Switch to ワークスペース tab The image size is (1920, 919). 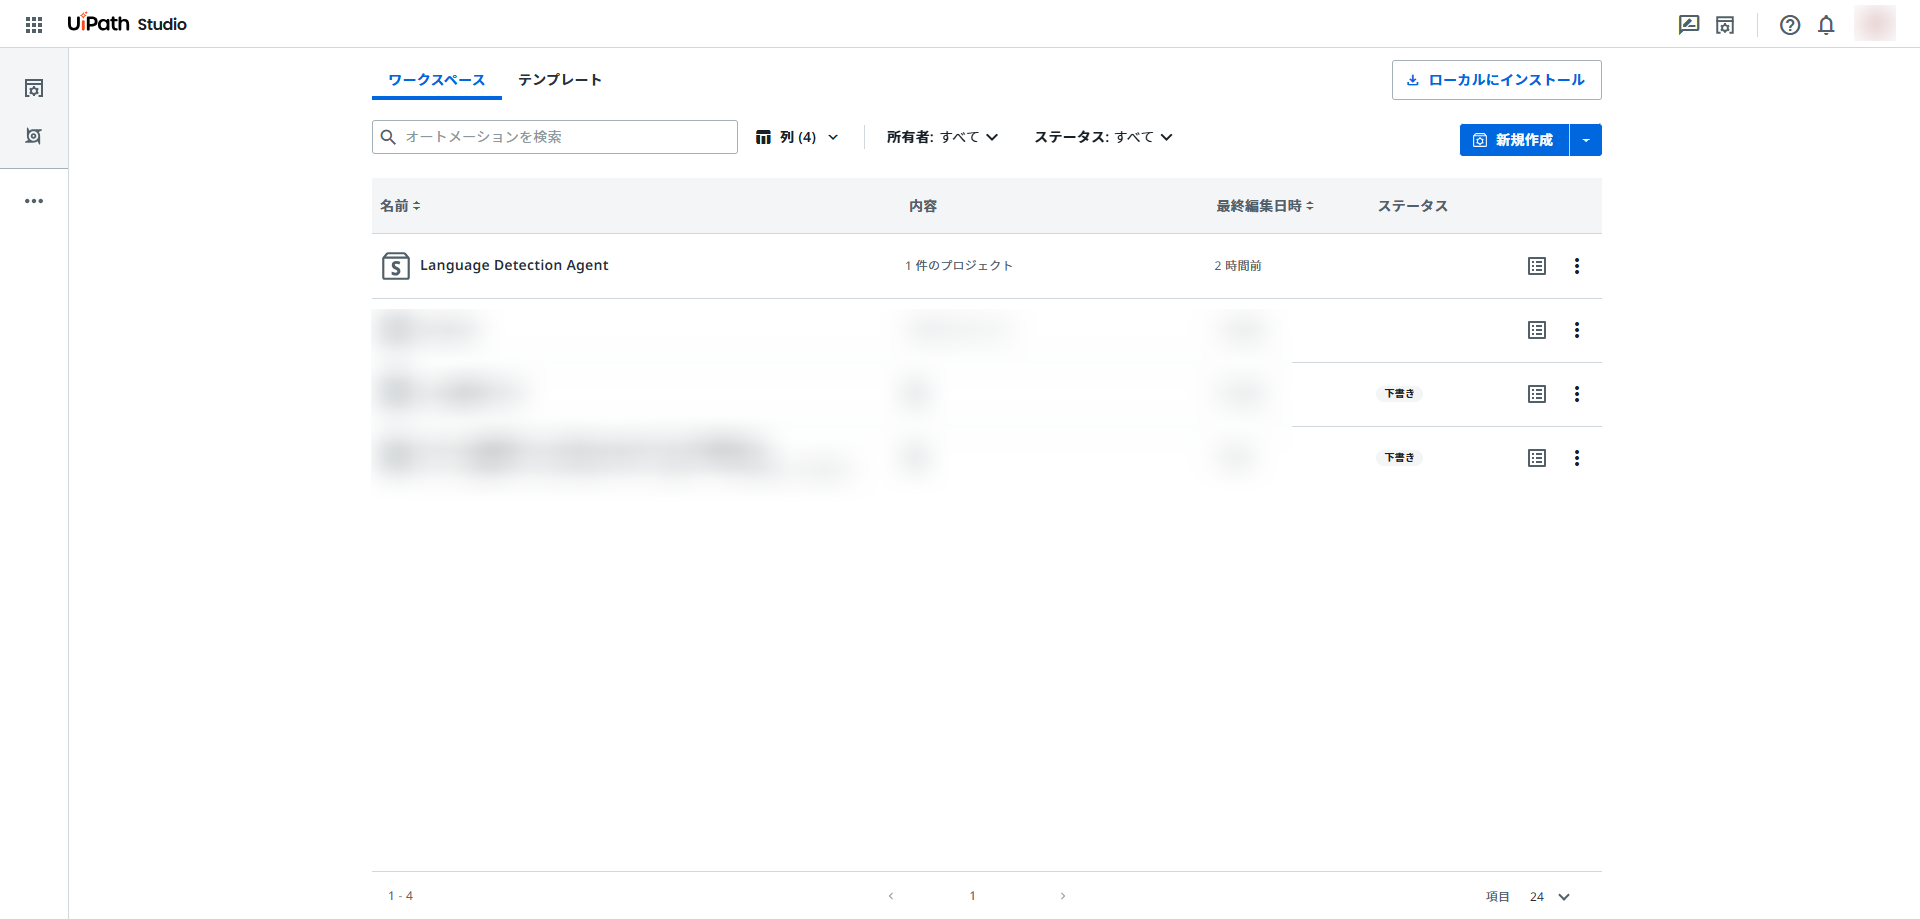pyautogui.click(x=437, y=80)
